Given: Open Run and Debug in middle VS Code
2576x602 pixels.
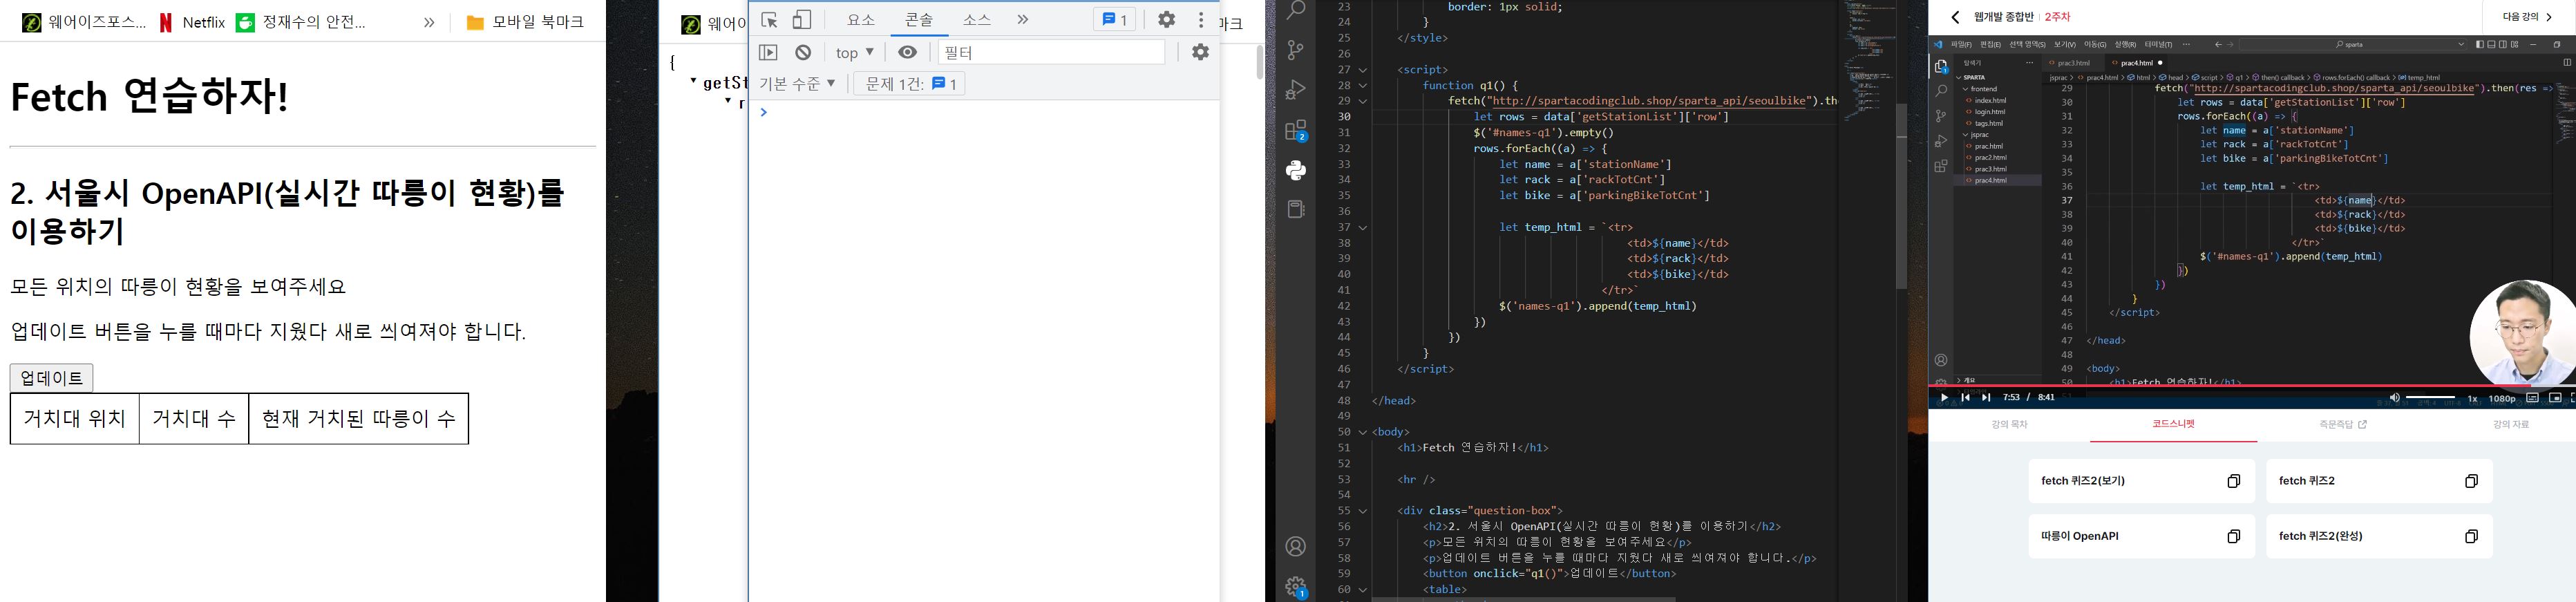Looking at the screenshot, I should tap(1296, 90).
